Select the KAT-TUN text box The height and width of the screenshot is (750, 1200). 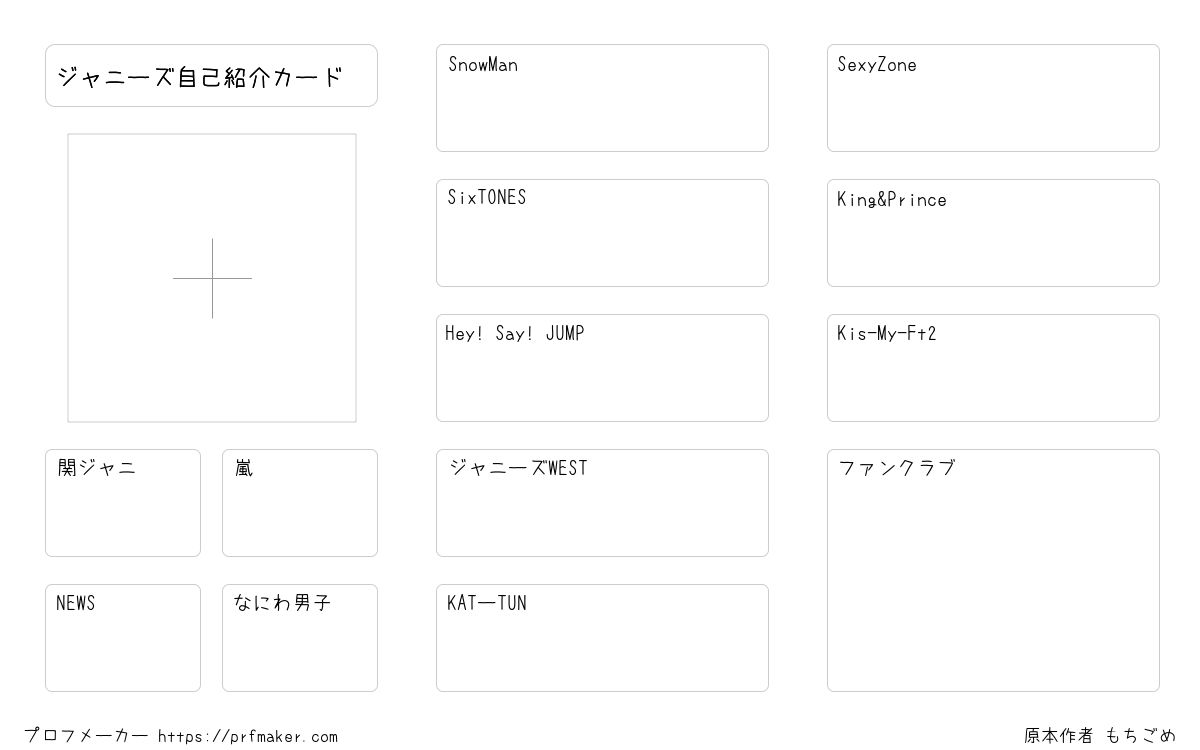602,638
